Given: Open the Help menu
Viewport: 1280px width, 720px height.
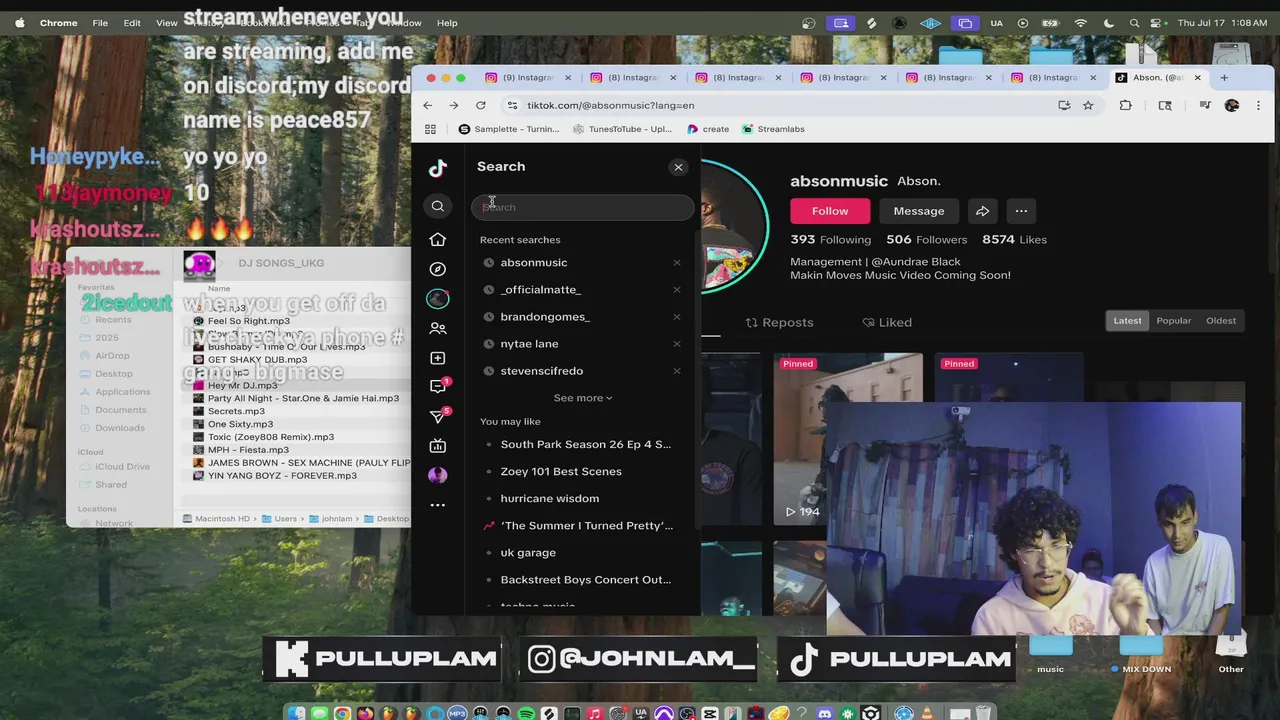Looking at the screenshot, I should pos(447,23).
